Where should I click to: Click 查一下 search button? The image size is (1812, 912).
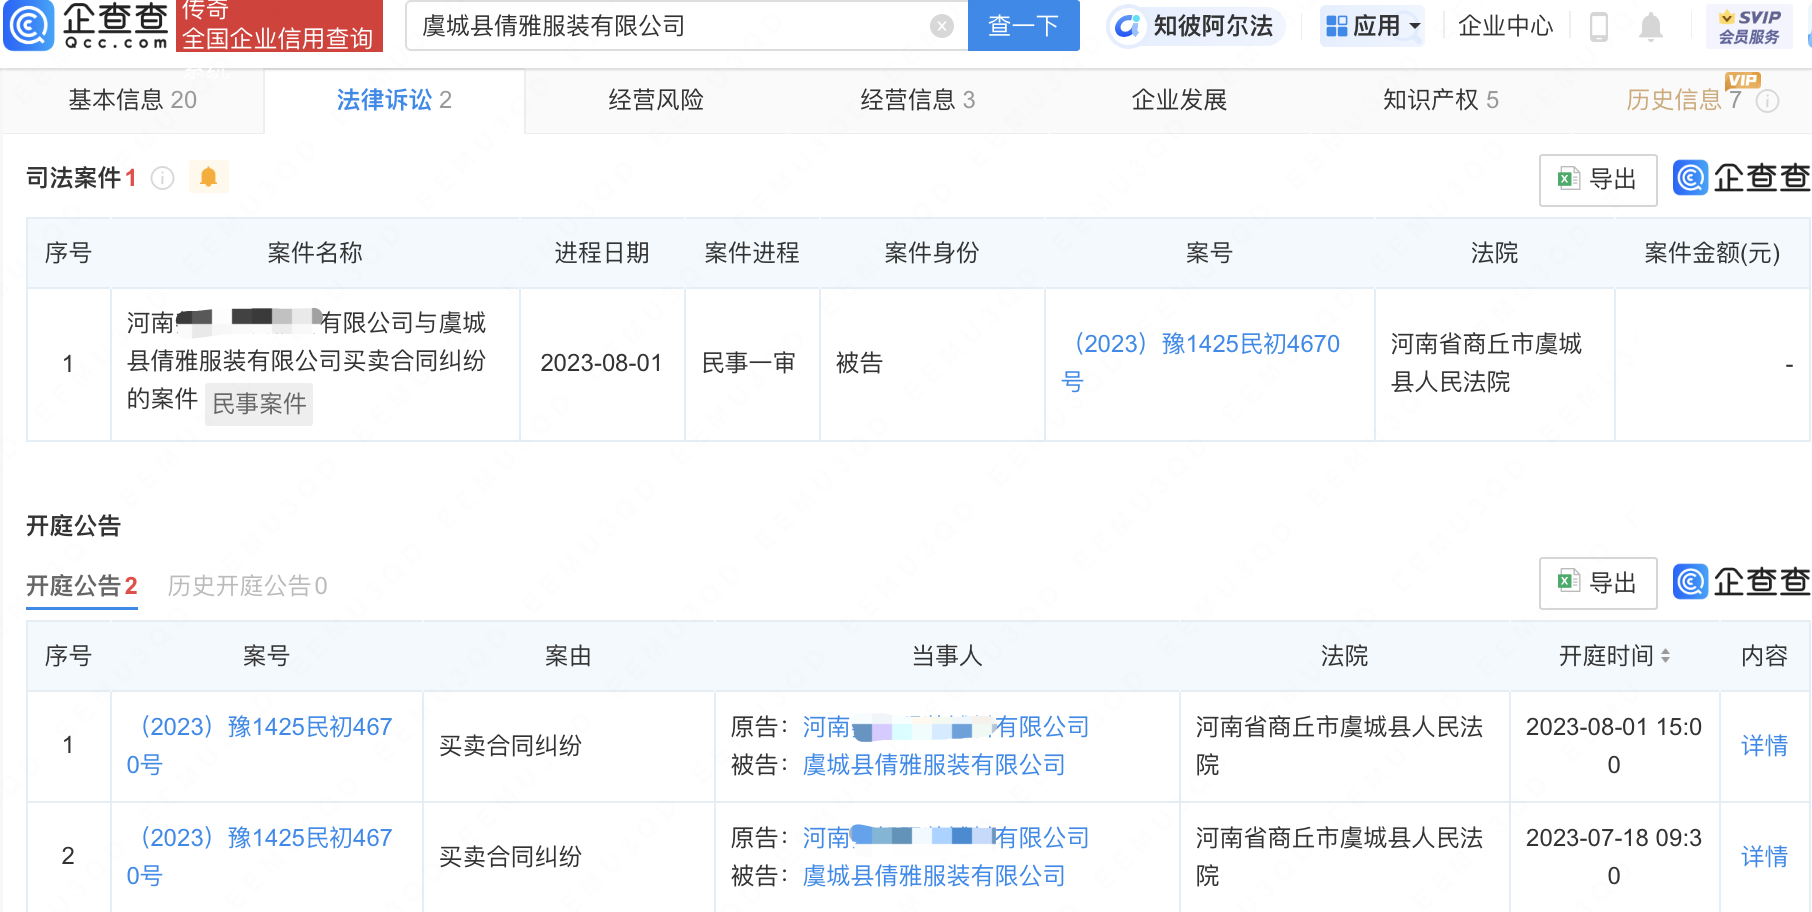pyautogui.click(x=1023, y=26)
